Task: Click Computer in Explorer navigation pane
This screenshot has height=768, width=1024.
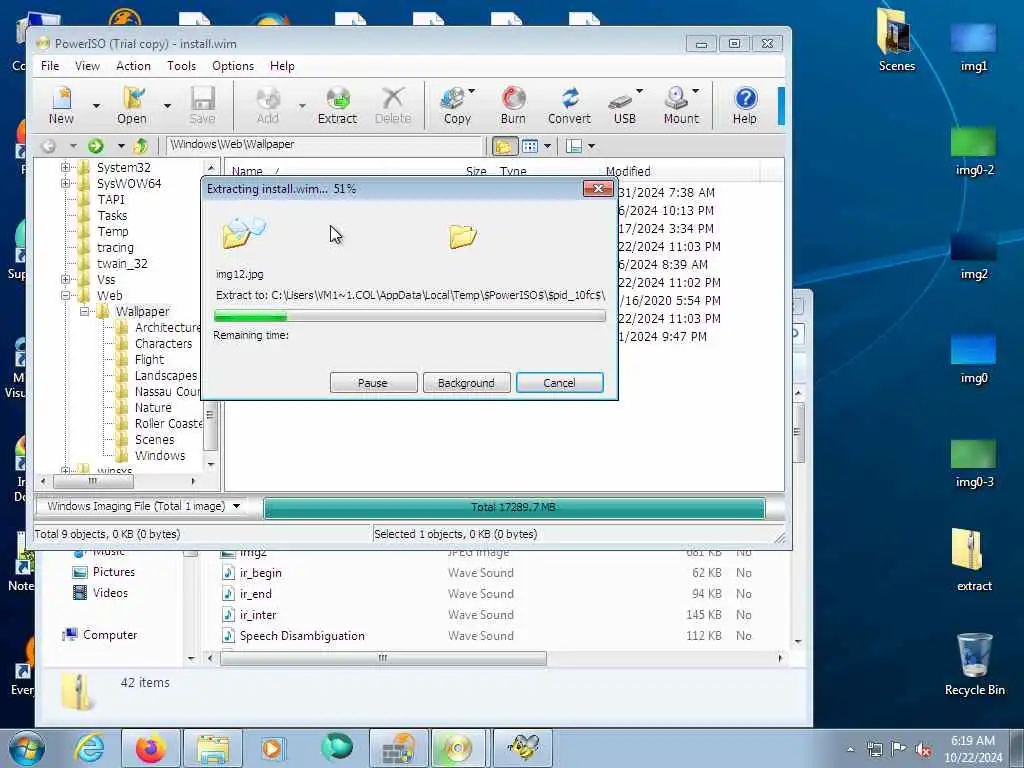Action: click(x=110, y=635)
